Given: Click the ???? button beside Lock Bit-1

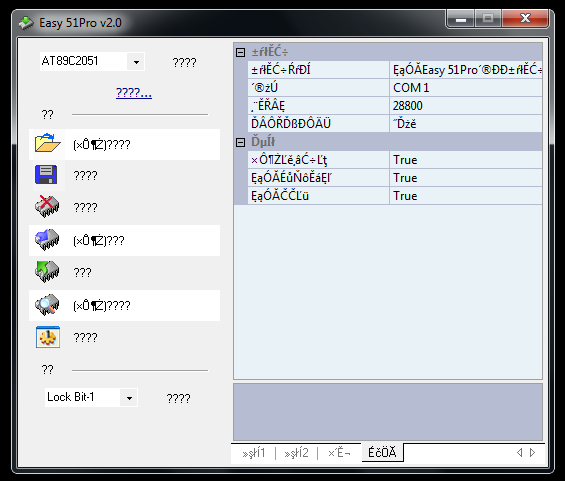Looking at the screenshot, I should (x=178, y=398).
